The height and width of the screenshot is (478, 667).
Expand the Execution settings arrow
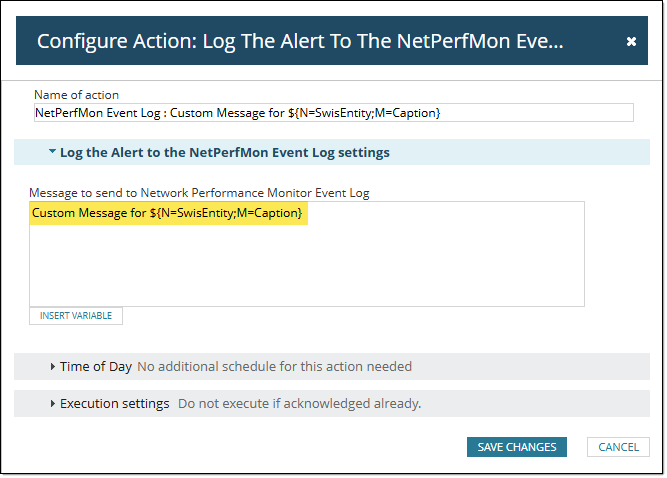(52, 404)
